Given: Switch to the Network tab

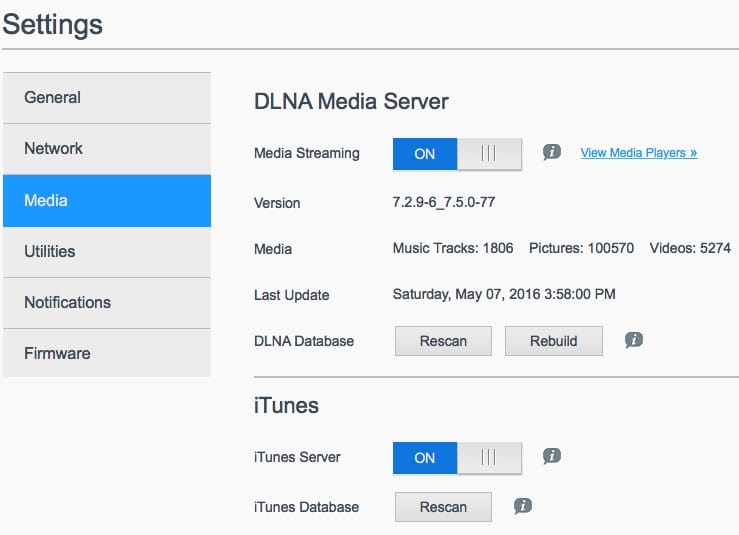Looking at the screenshot, I should (x=107, y=149).
